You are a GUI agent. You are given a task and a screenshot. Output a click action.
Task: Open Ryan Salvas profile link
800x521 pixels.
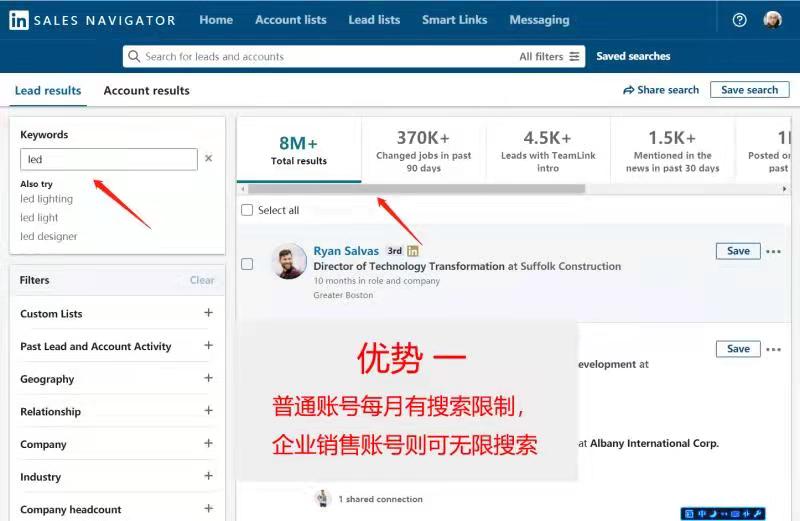point(346,251)
